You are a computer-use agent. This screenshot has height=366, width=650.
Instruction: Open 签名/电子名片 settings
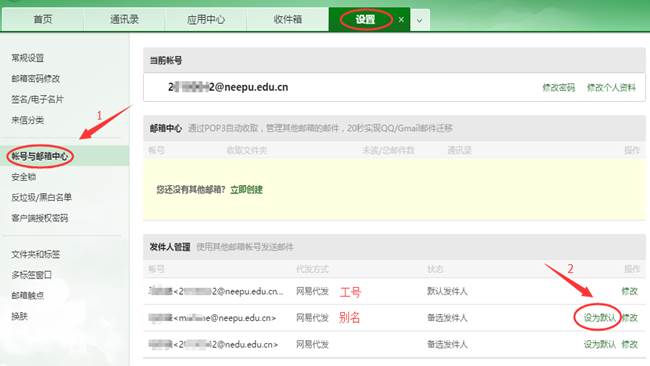click(37, 99)
